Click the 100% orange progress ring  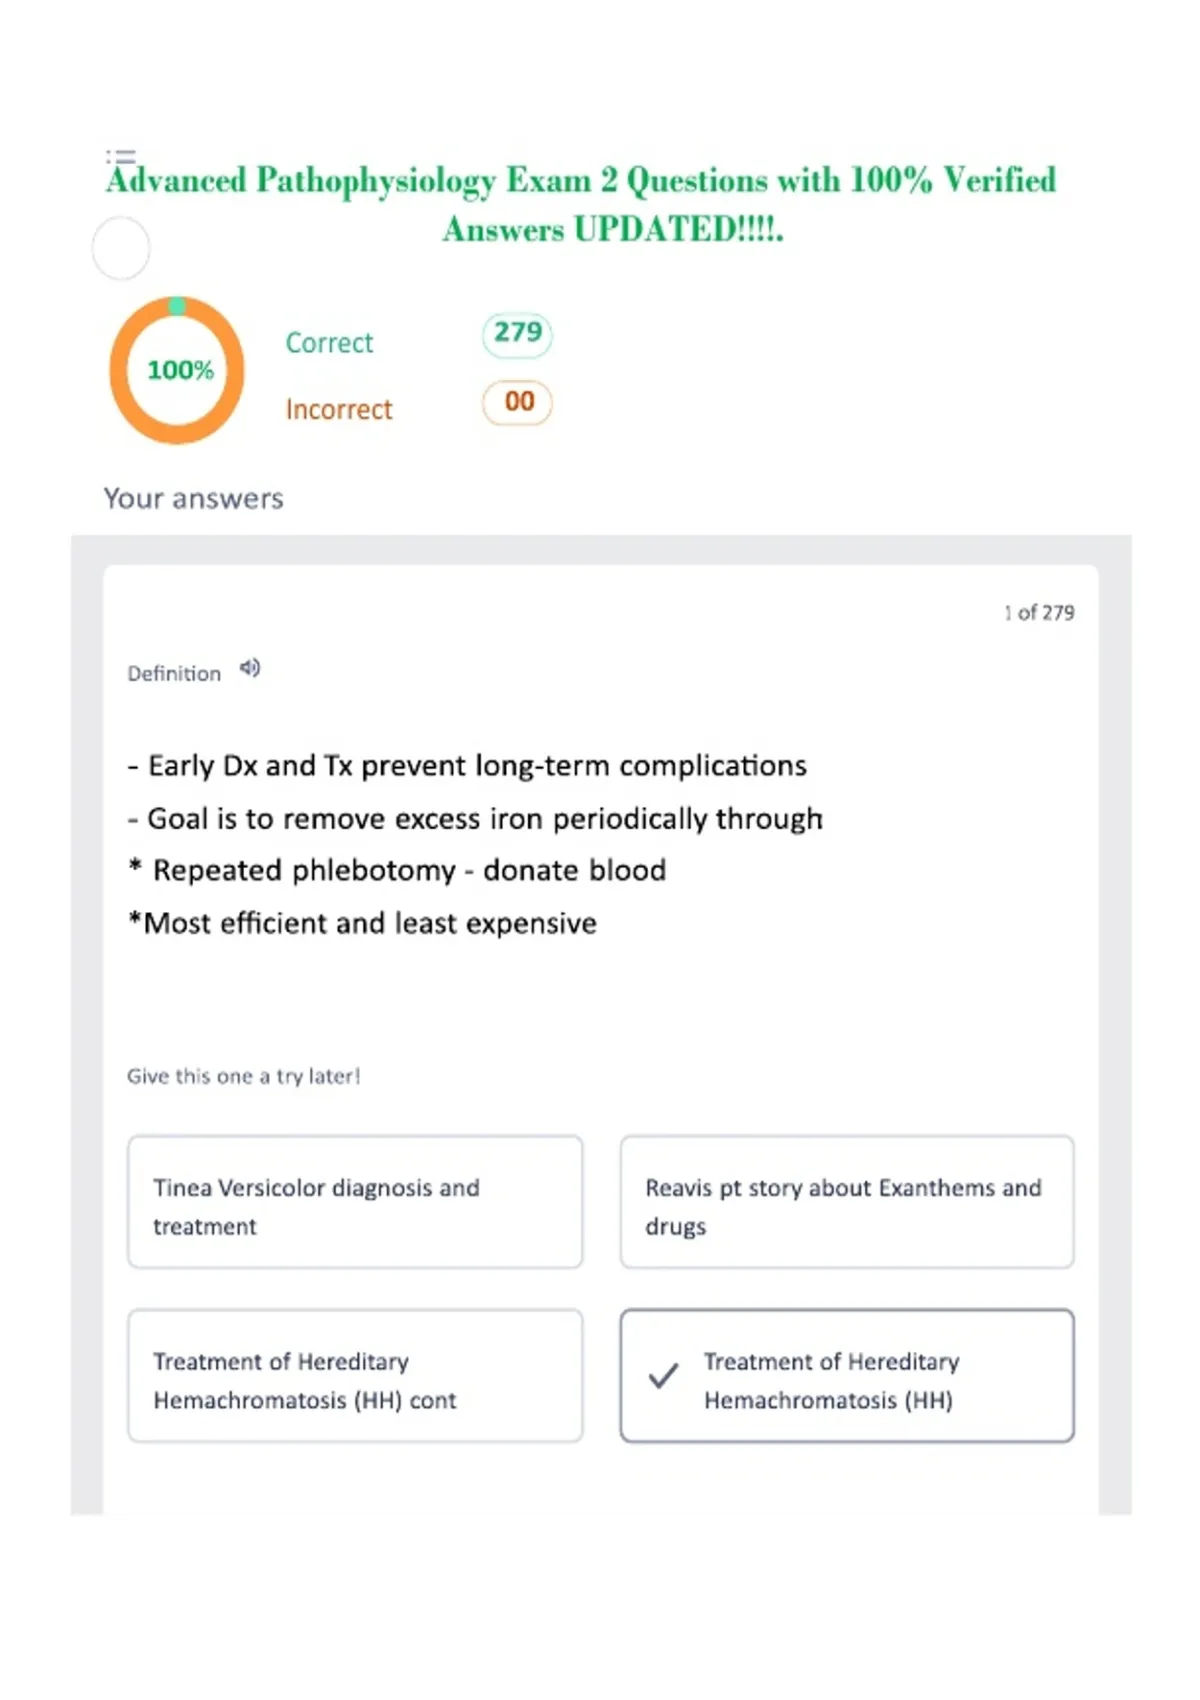click(178, 370)
